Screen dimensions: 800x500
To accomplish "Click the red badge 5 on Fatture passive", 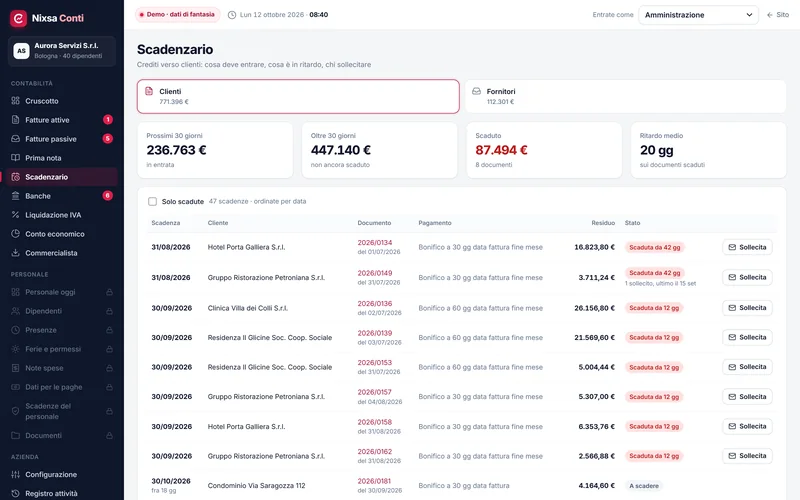I will point(108,139).
